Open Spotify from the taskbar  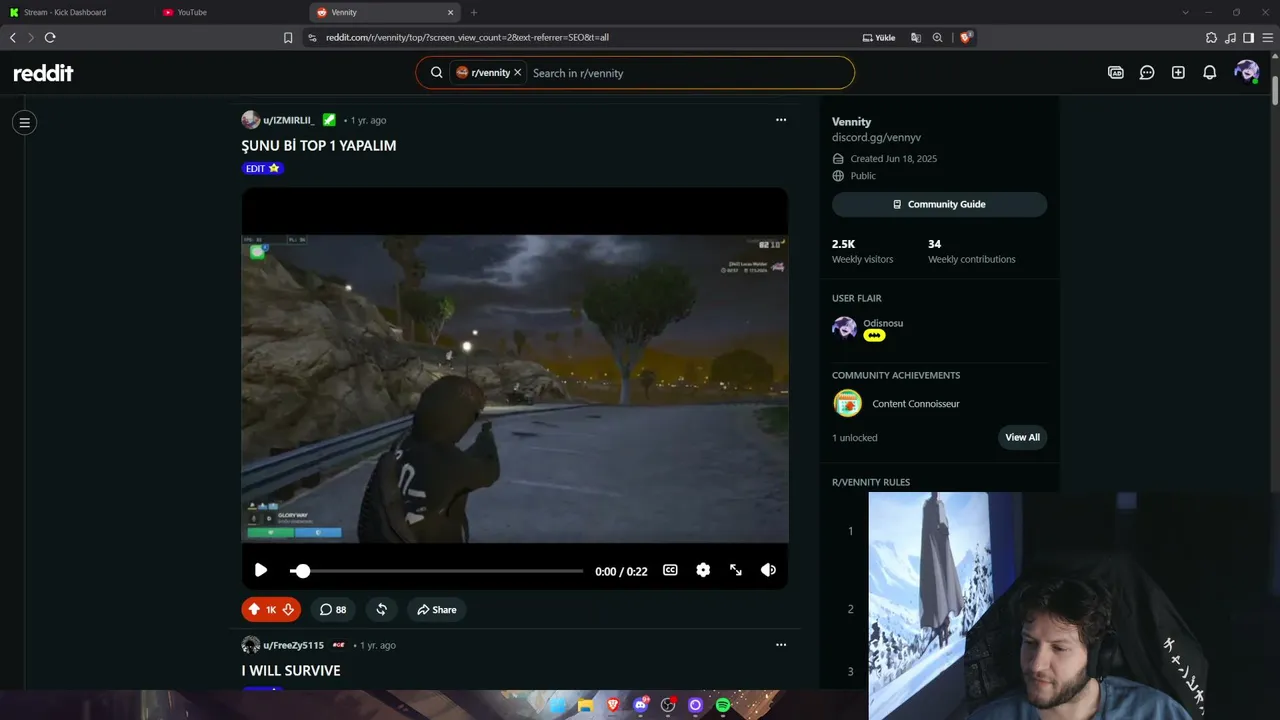(x=723, y=705)
